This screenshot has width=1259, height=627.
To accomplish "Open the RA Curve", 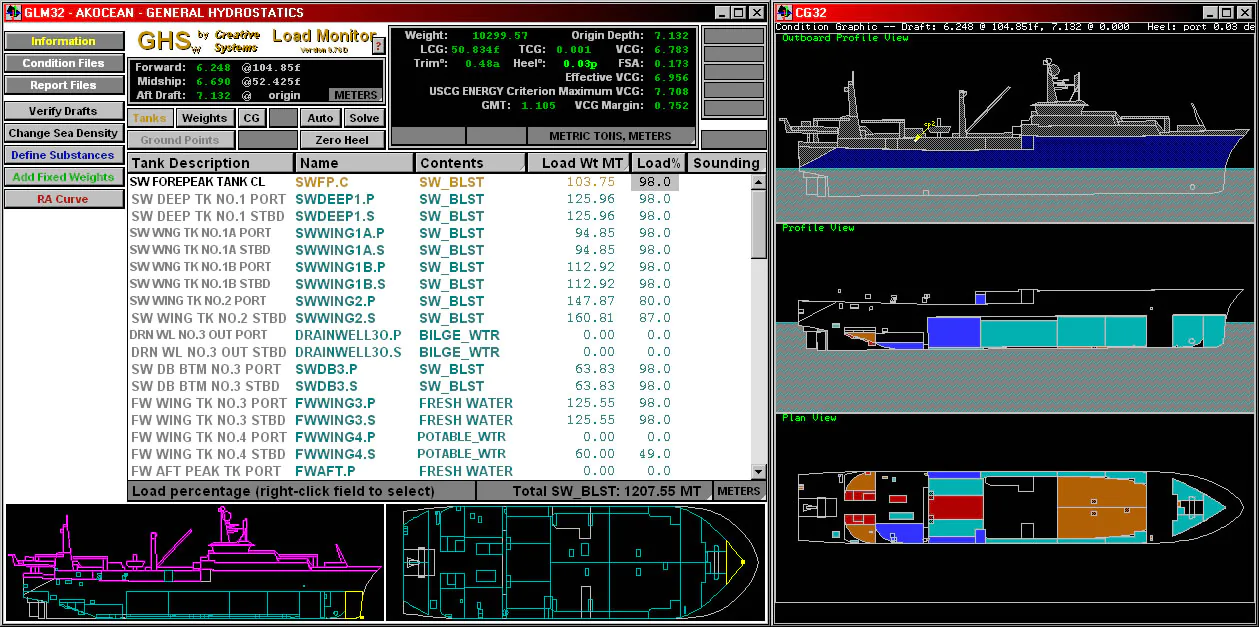I will pos(63,199).
